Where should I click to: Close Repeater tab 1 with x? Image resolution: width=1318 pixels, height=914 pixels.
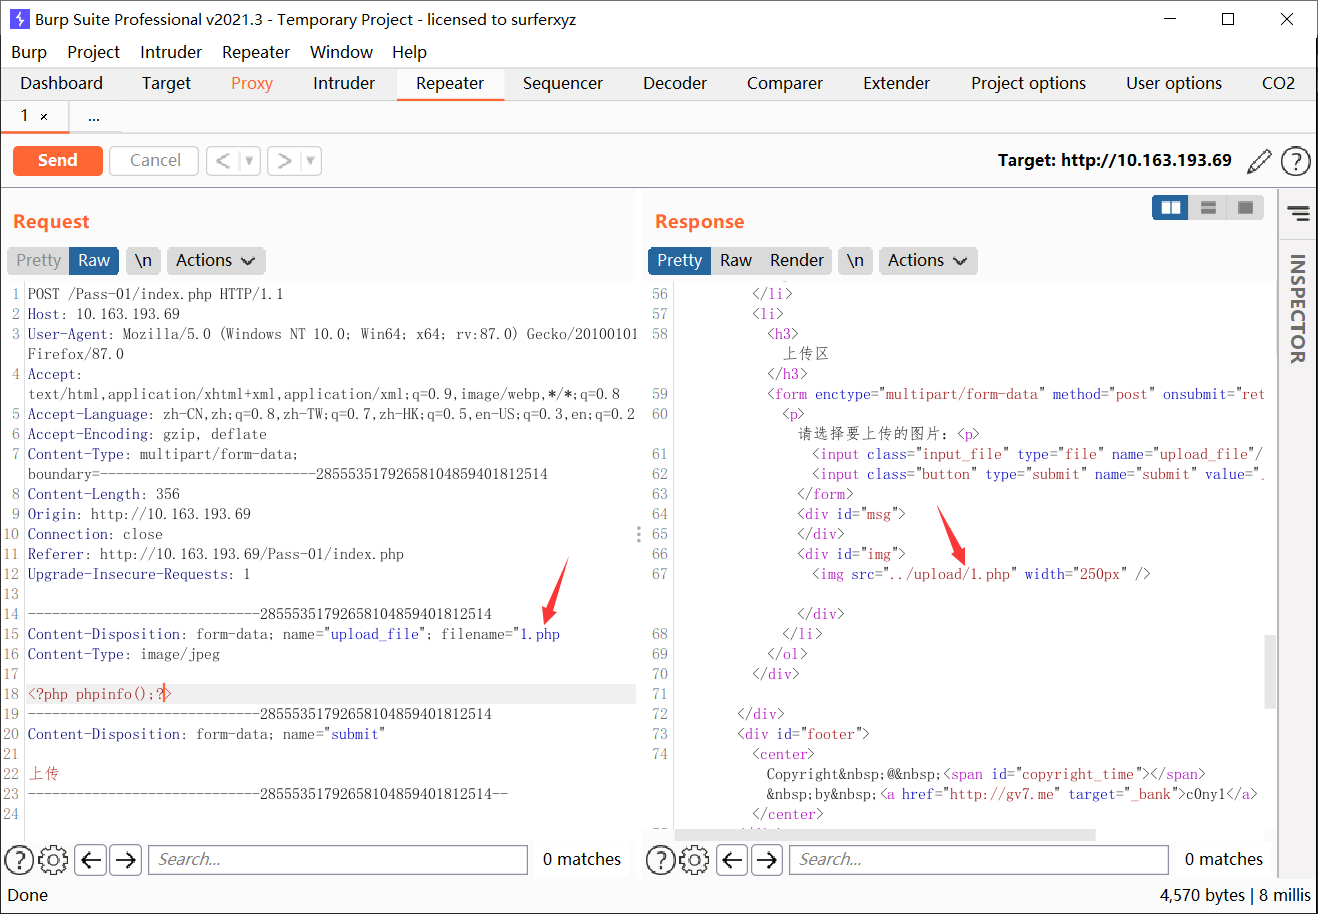(44, 117)
